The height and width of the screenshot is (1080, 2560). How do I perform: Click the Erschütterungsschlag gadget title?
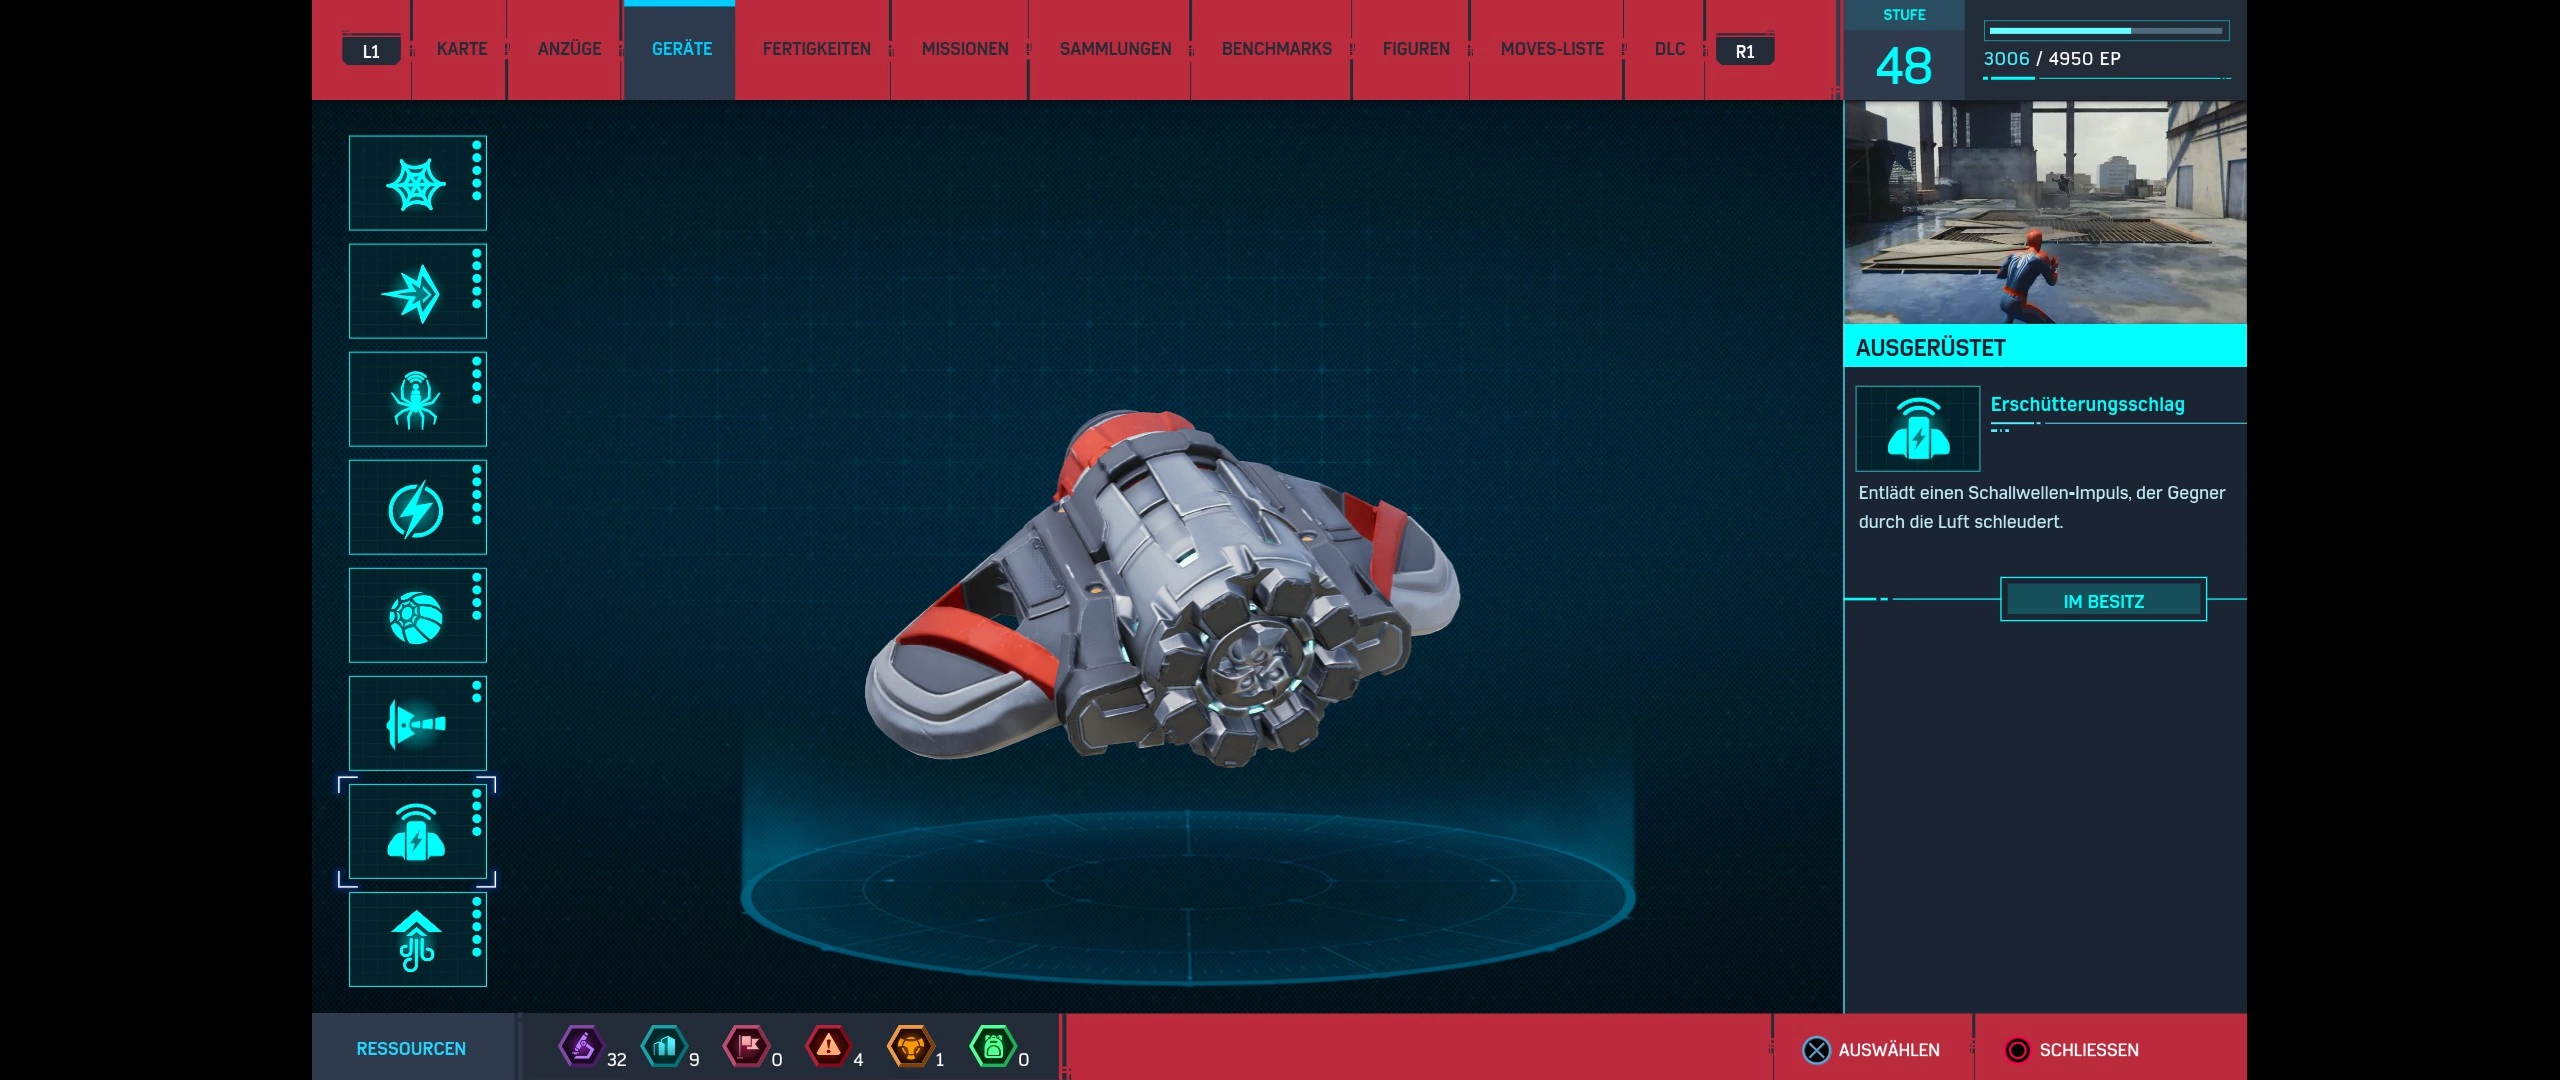(2087, 404)
